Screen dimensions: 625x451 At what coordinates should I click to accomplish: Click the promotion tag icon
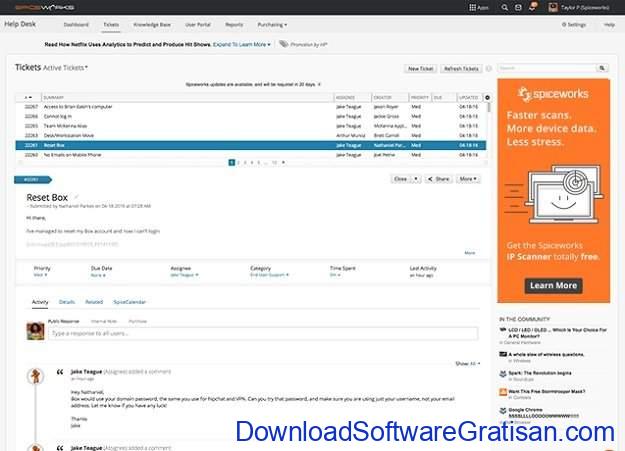283,44
